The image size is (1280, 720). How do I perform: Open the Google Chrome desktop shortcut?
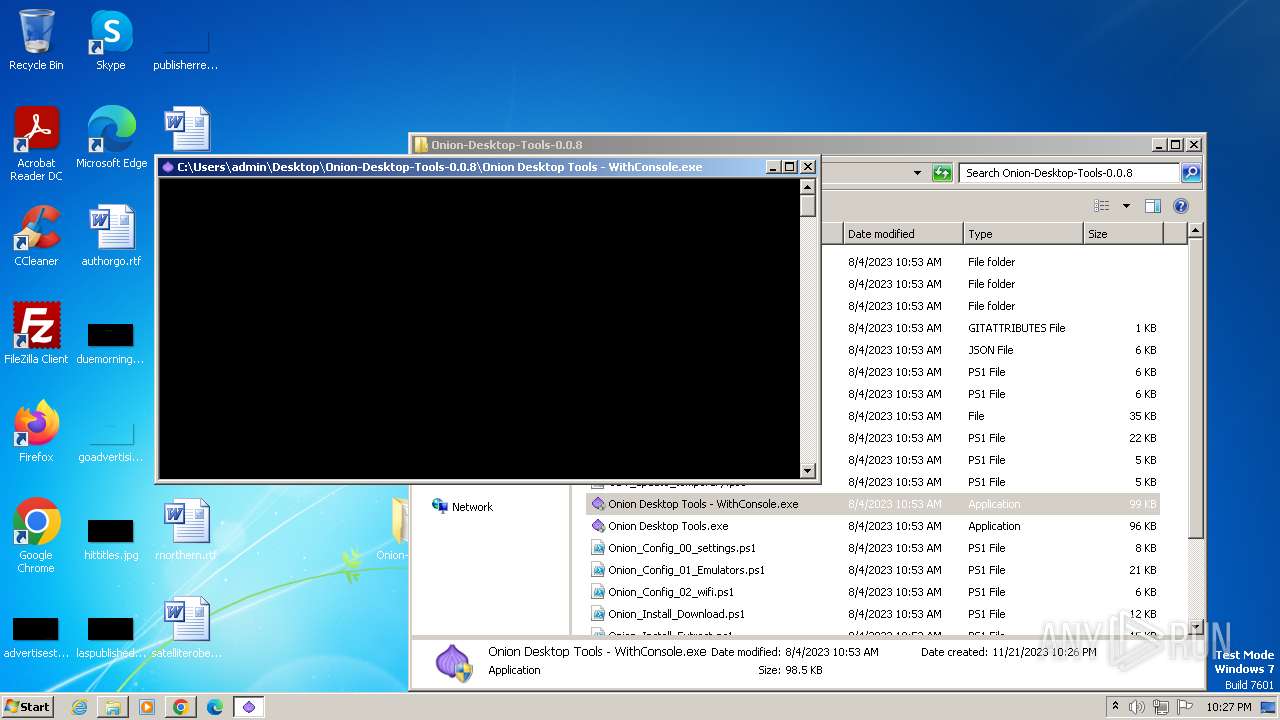pos(36,536)
